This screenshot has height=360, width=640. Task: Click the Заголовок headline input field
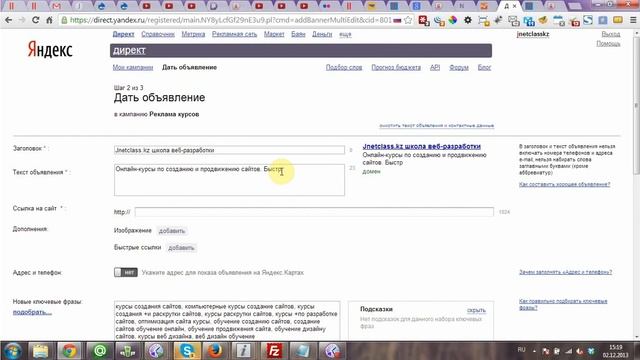coord(229,150)
